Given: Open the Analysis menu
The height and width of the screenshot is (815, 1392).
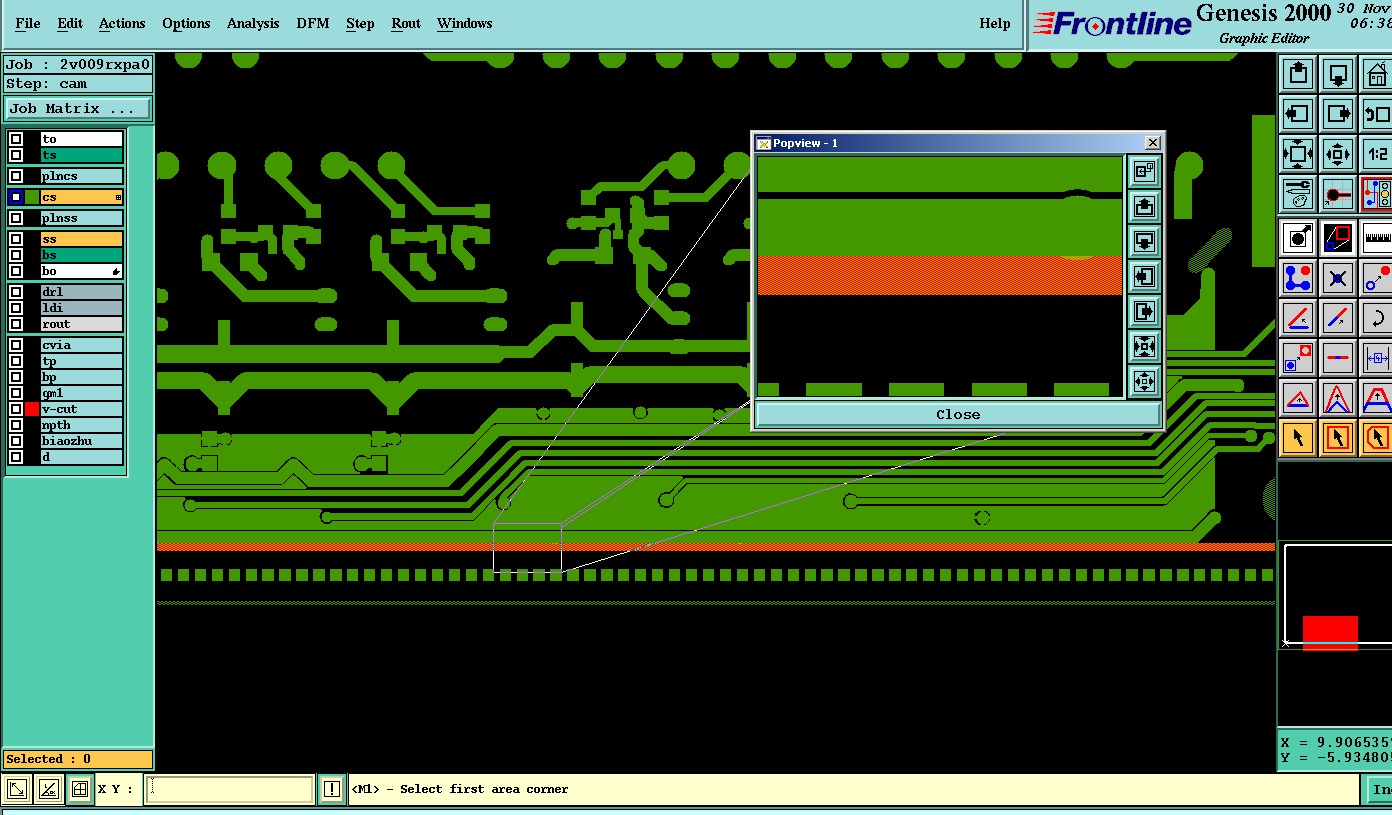Looking at the screenshot, I should (252, 23).
